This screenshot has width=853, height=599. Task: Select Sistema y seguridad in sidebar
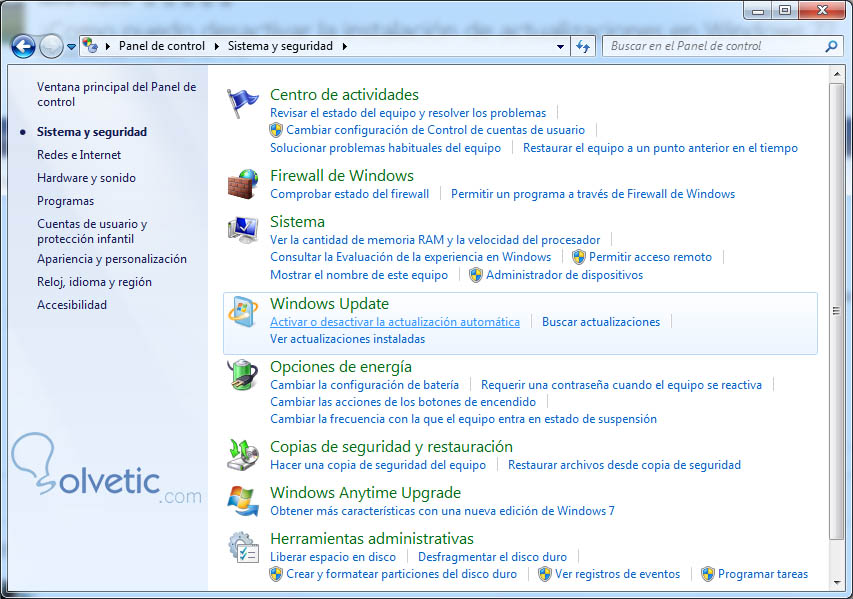click(x=92, y=132)
